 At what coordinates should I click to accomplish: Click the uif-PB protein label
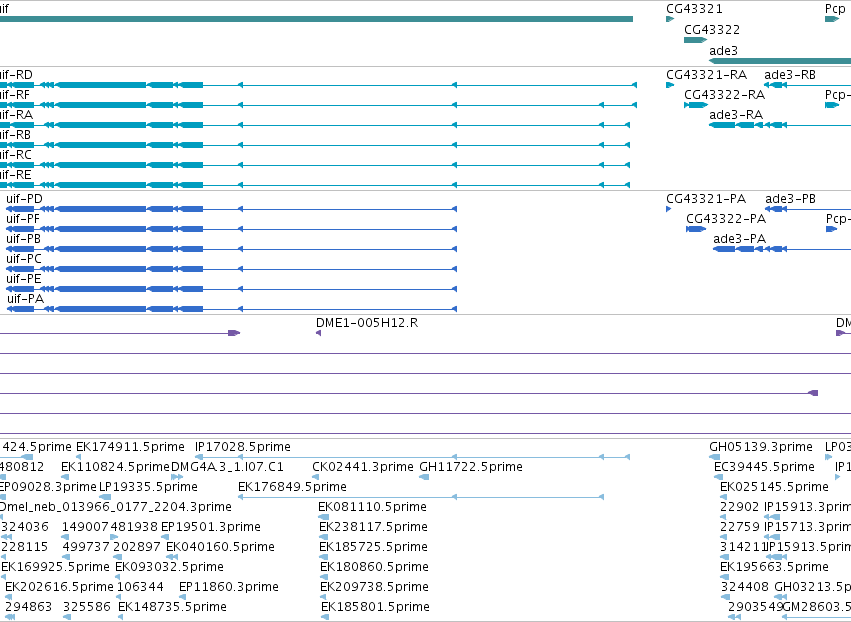23,239
